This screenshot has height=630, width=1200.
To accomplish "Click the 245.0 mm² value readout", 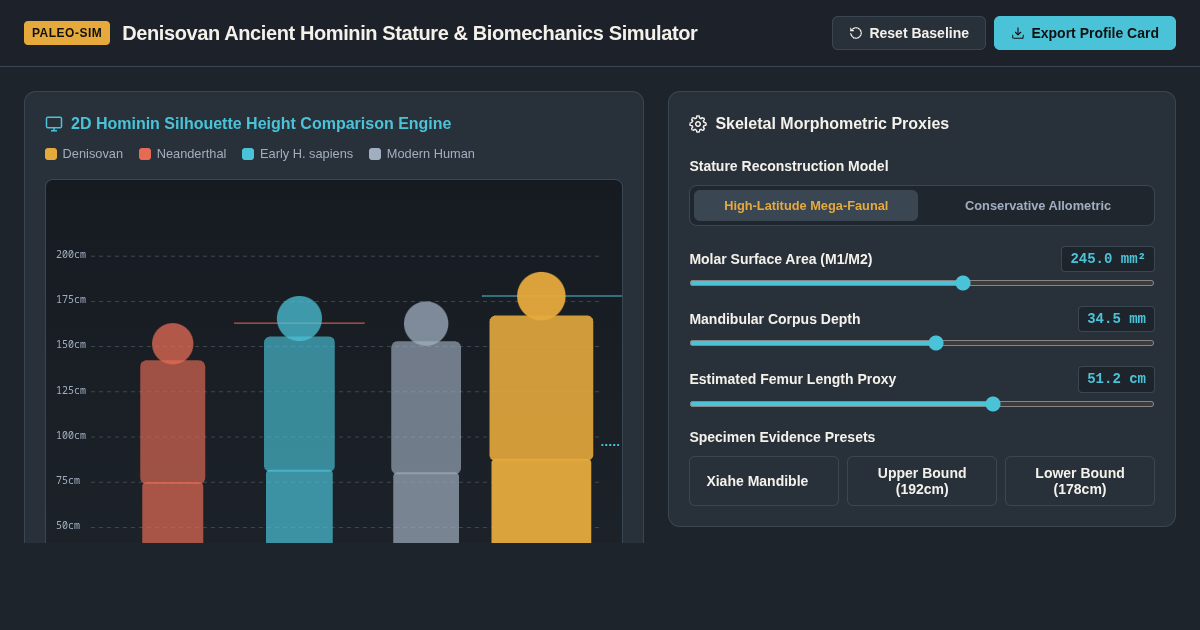I will (1108, 259).
